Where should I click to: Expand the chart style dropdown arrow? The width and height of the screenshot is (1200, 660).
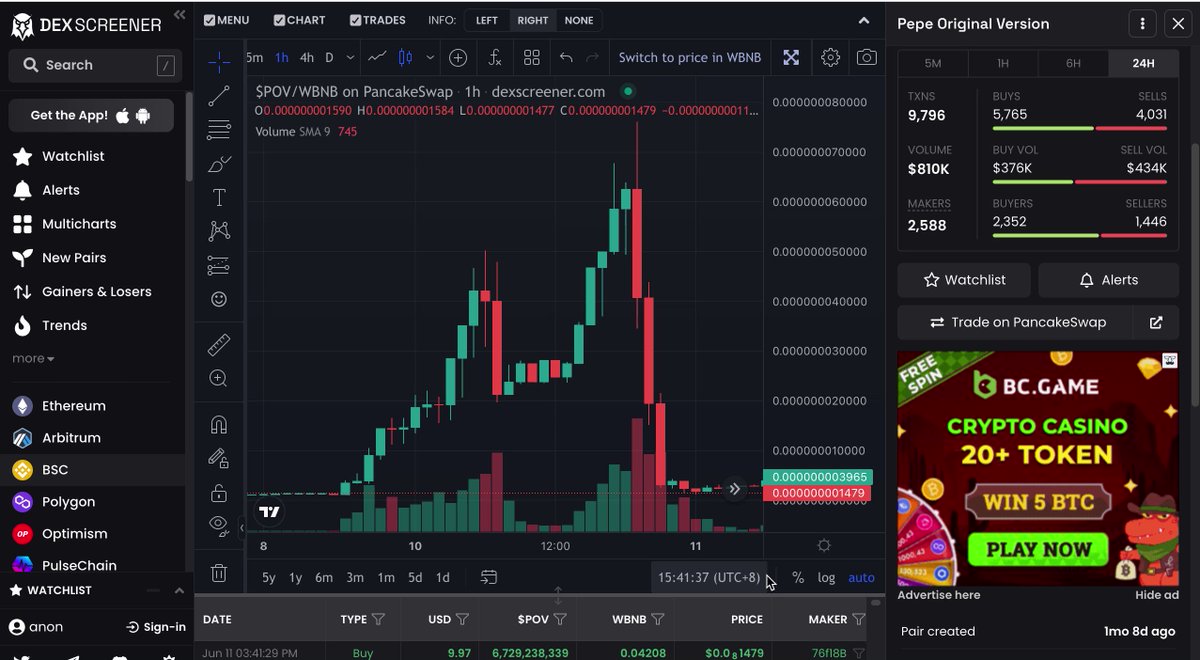(x=430, y=58)
